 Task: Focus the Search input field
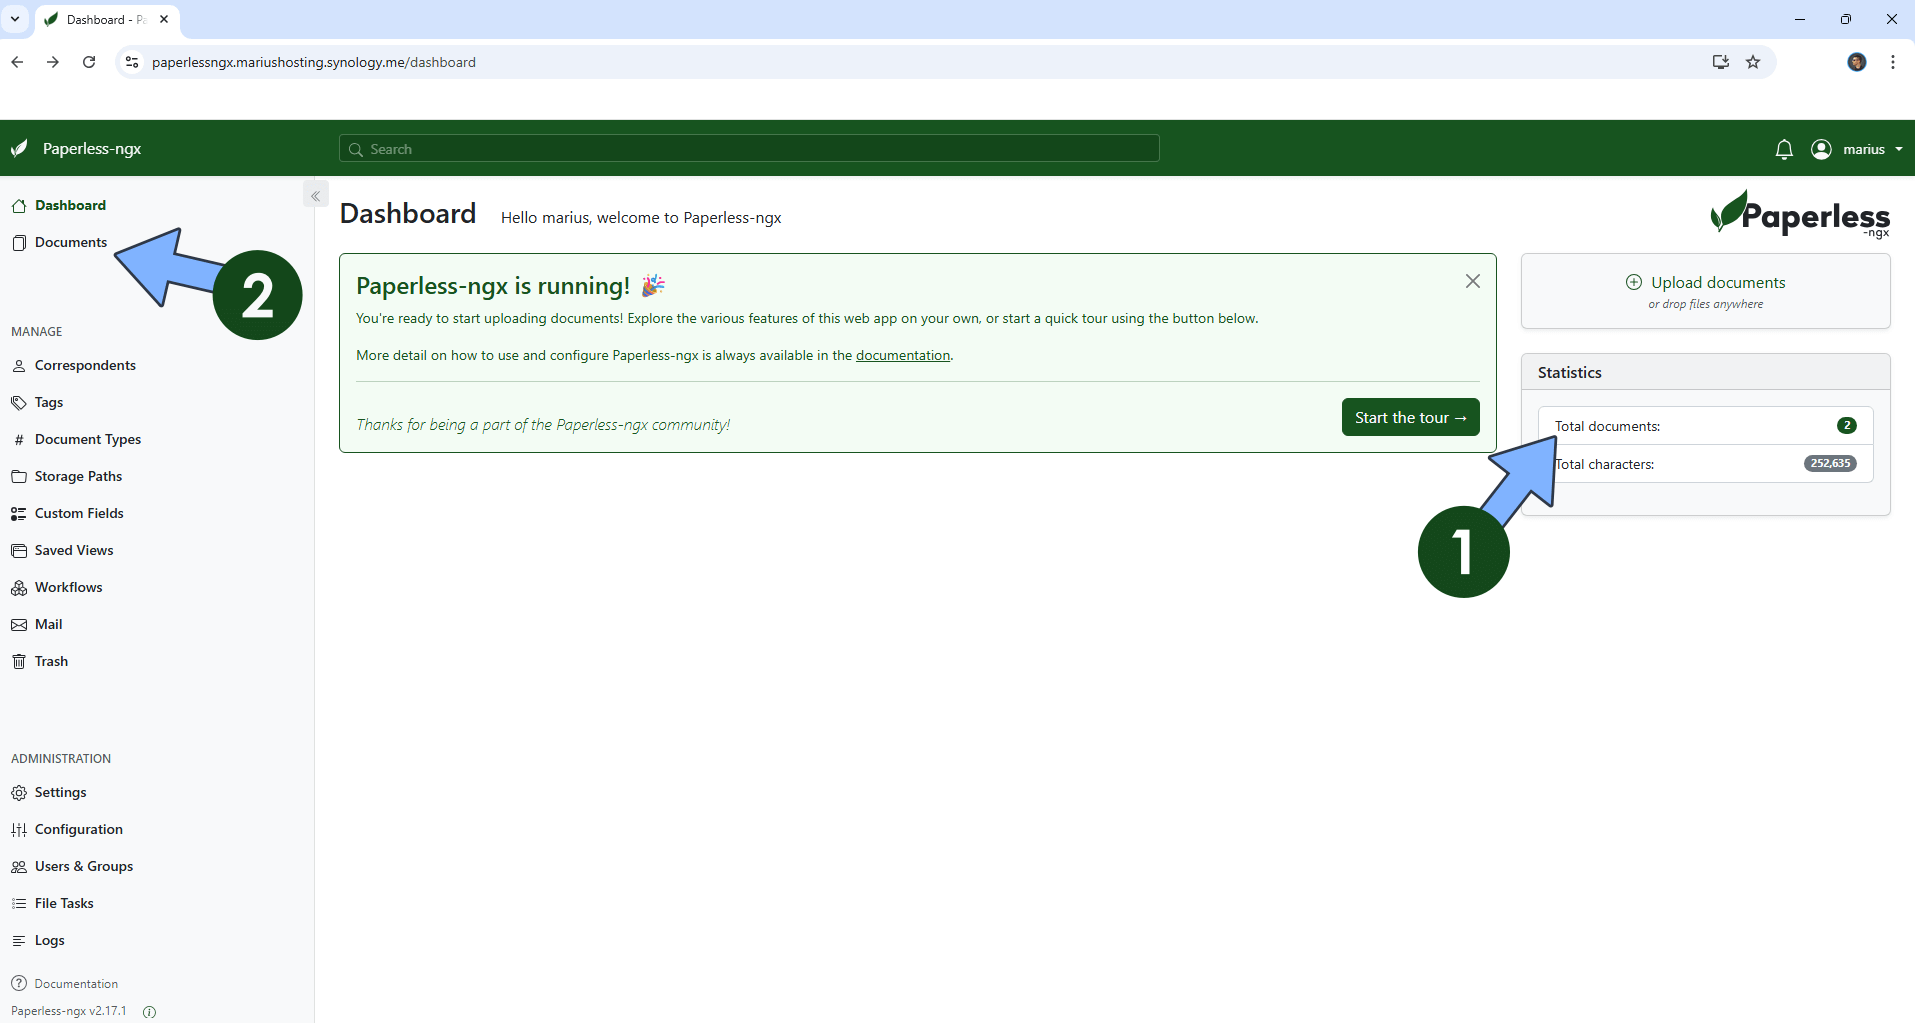point(749,149)
